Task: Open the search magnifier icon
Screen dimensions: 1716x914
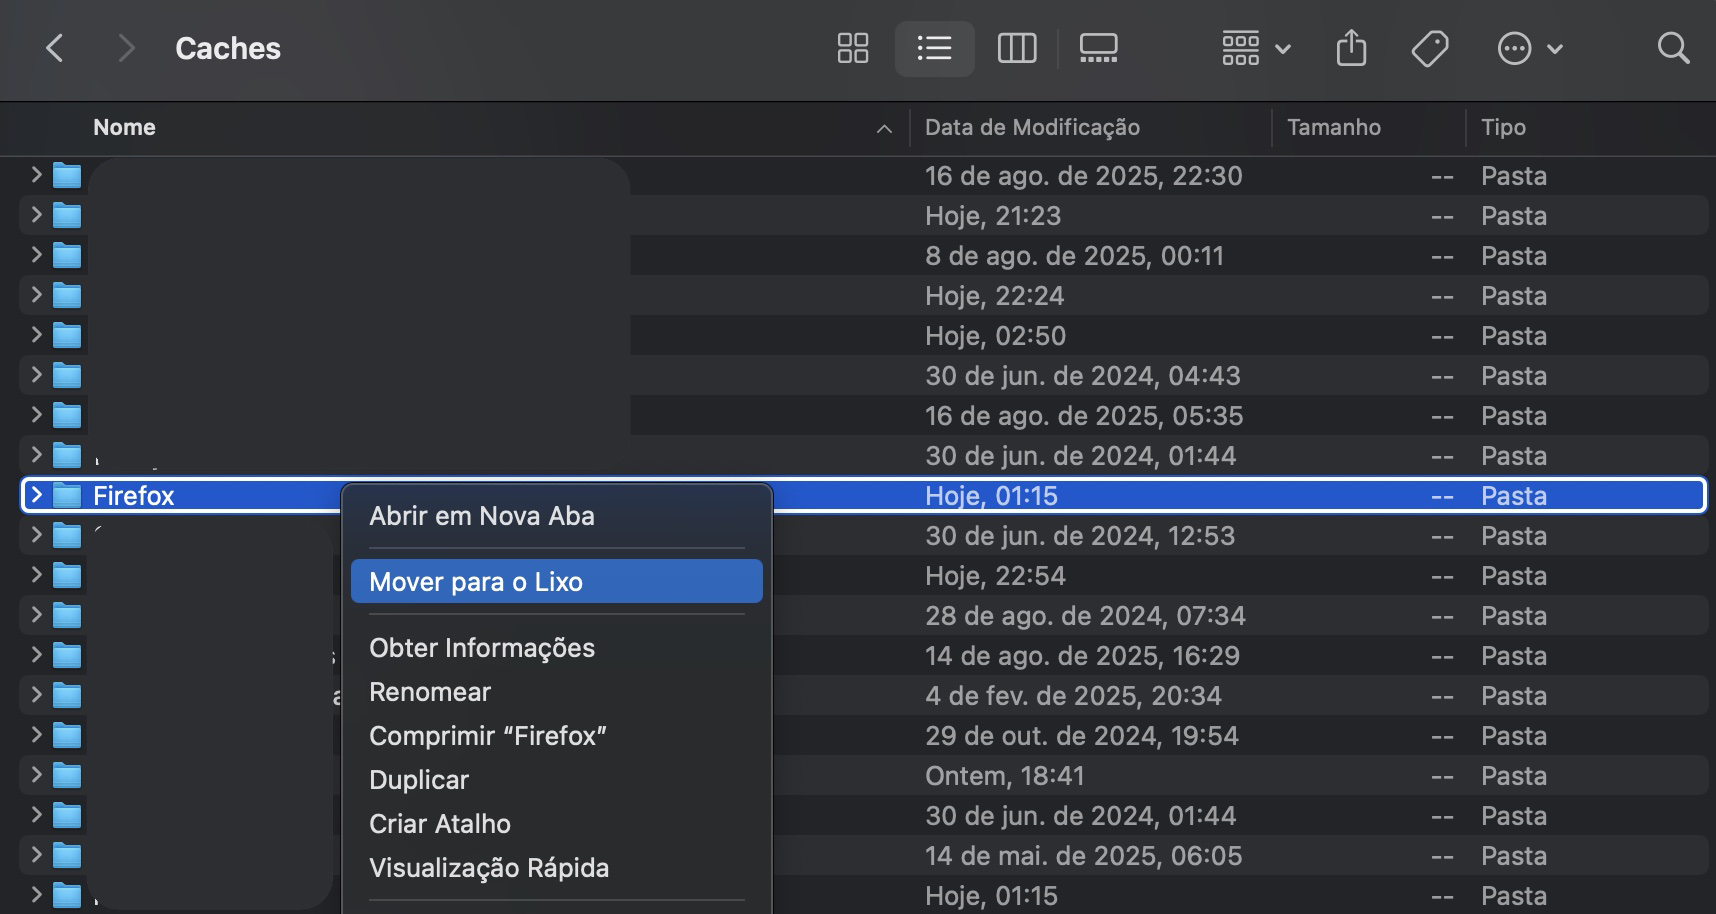Action: [1673, 47]
